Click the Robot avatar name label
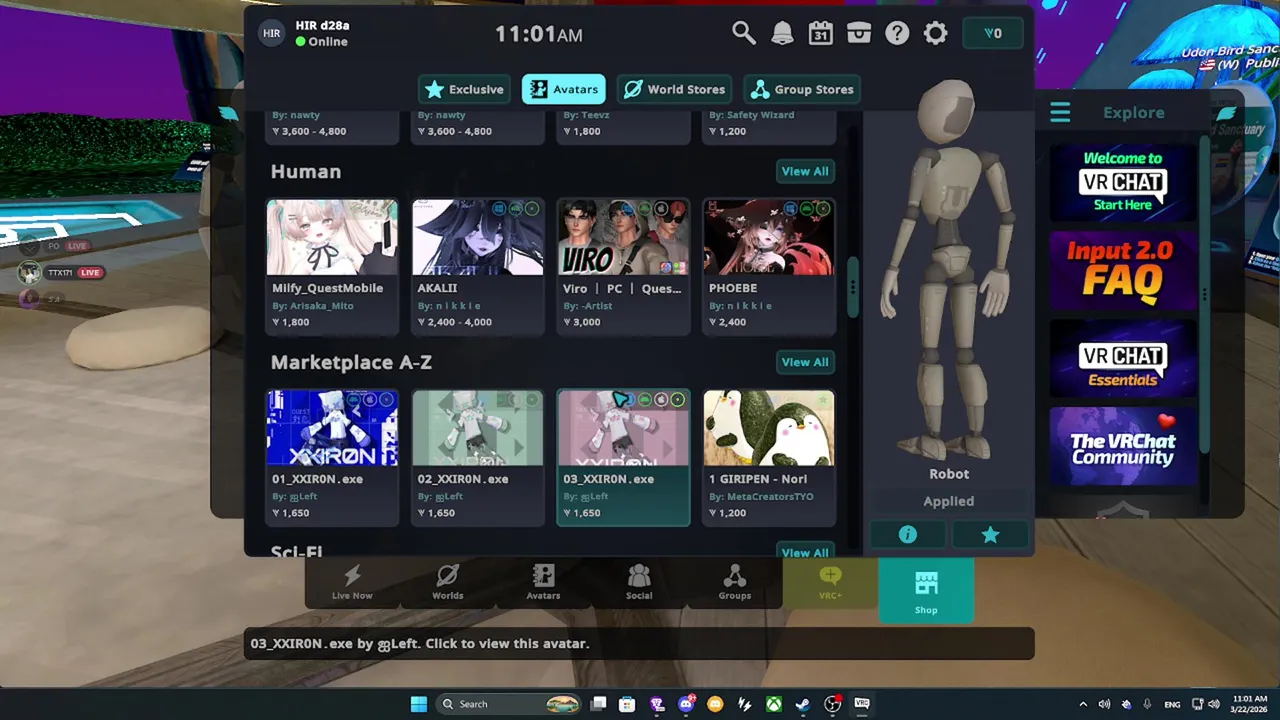Screen dimensions: 1280x720 (x=949, y=474)
